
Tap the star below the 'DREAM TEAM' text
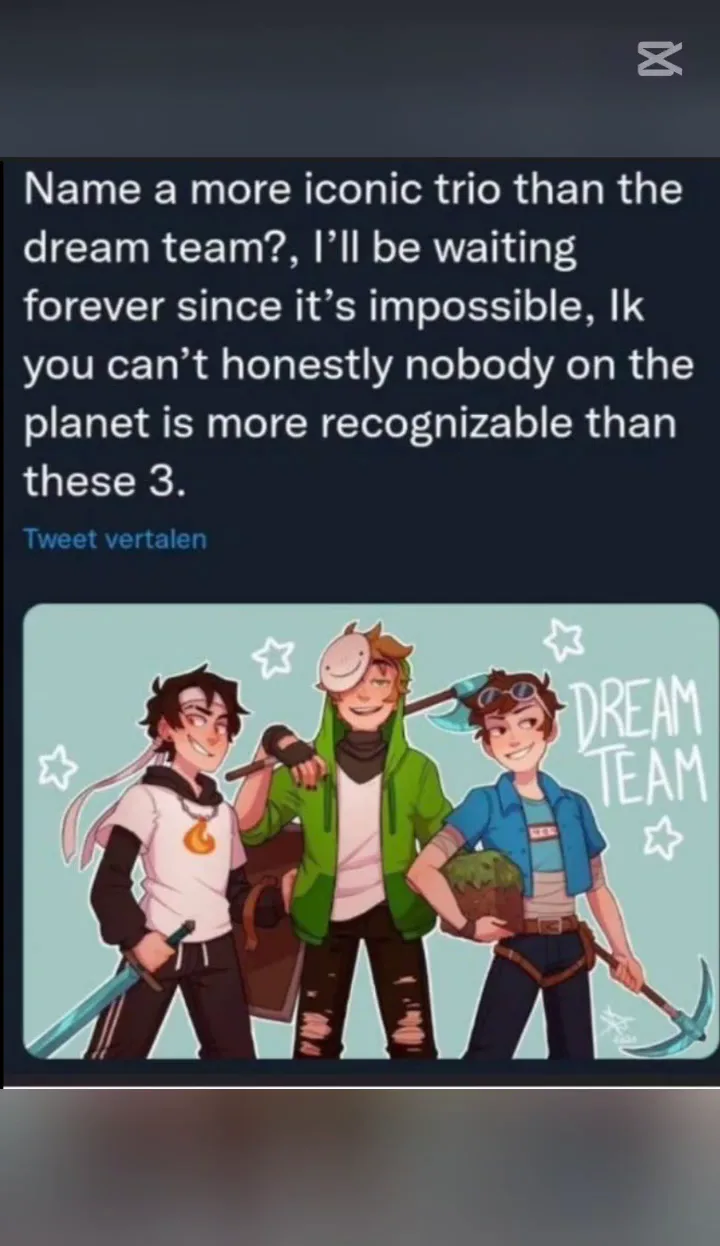(662, 838)
